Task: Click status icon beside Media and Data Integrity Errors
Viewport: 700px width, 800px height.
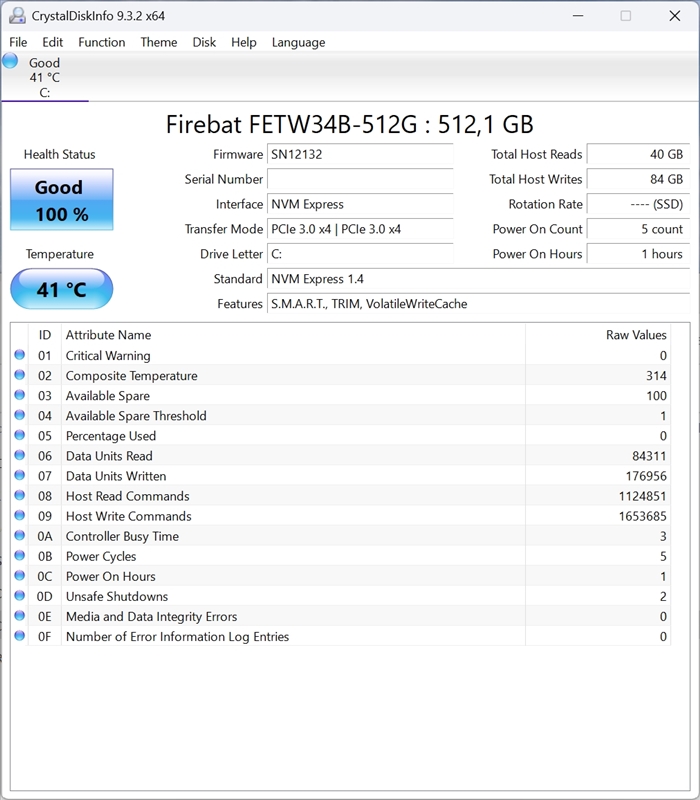Action: point(20,616)
